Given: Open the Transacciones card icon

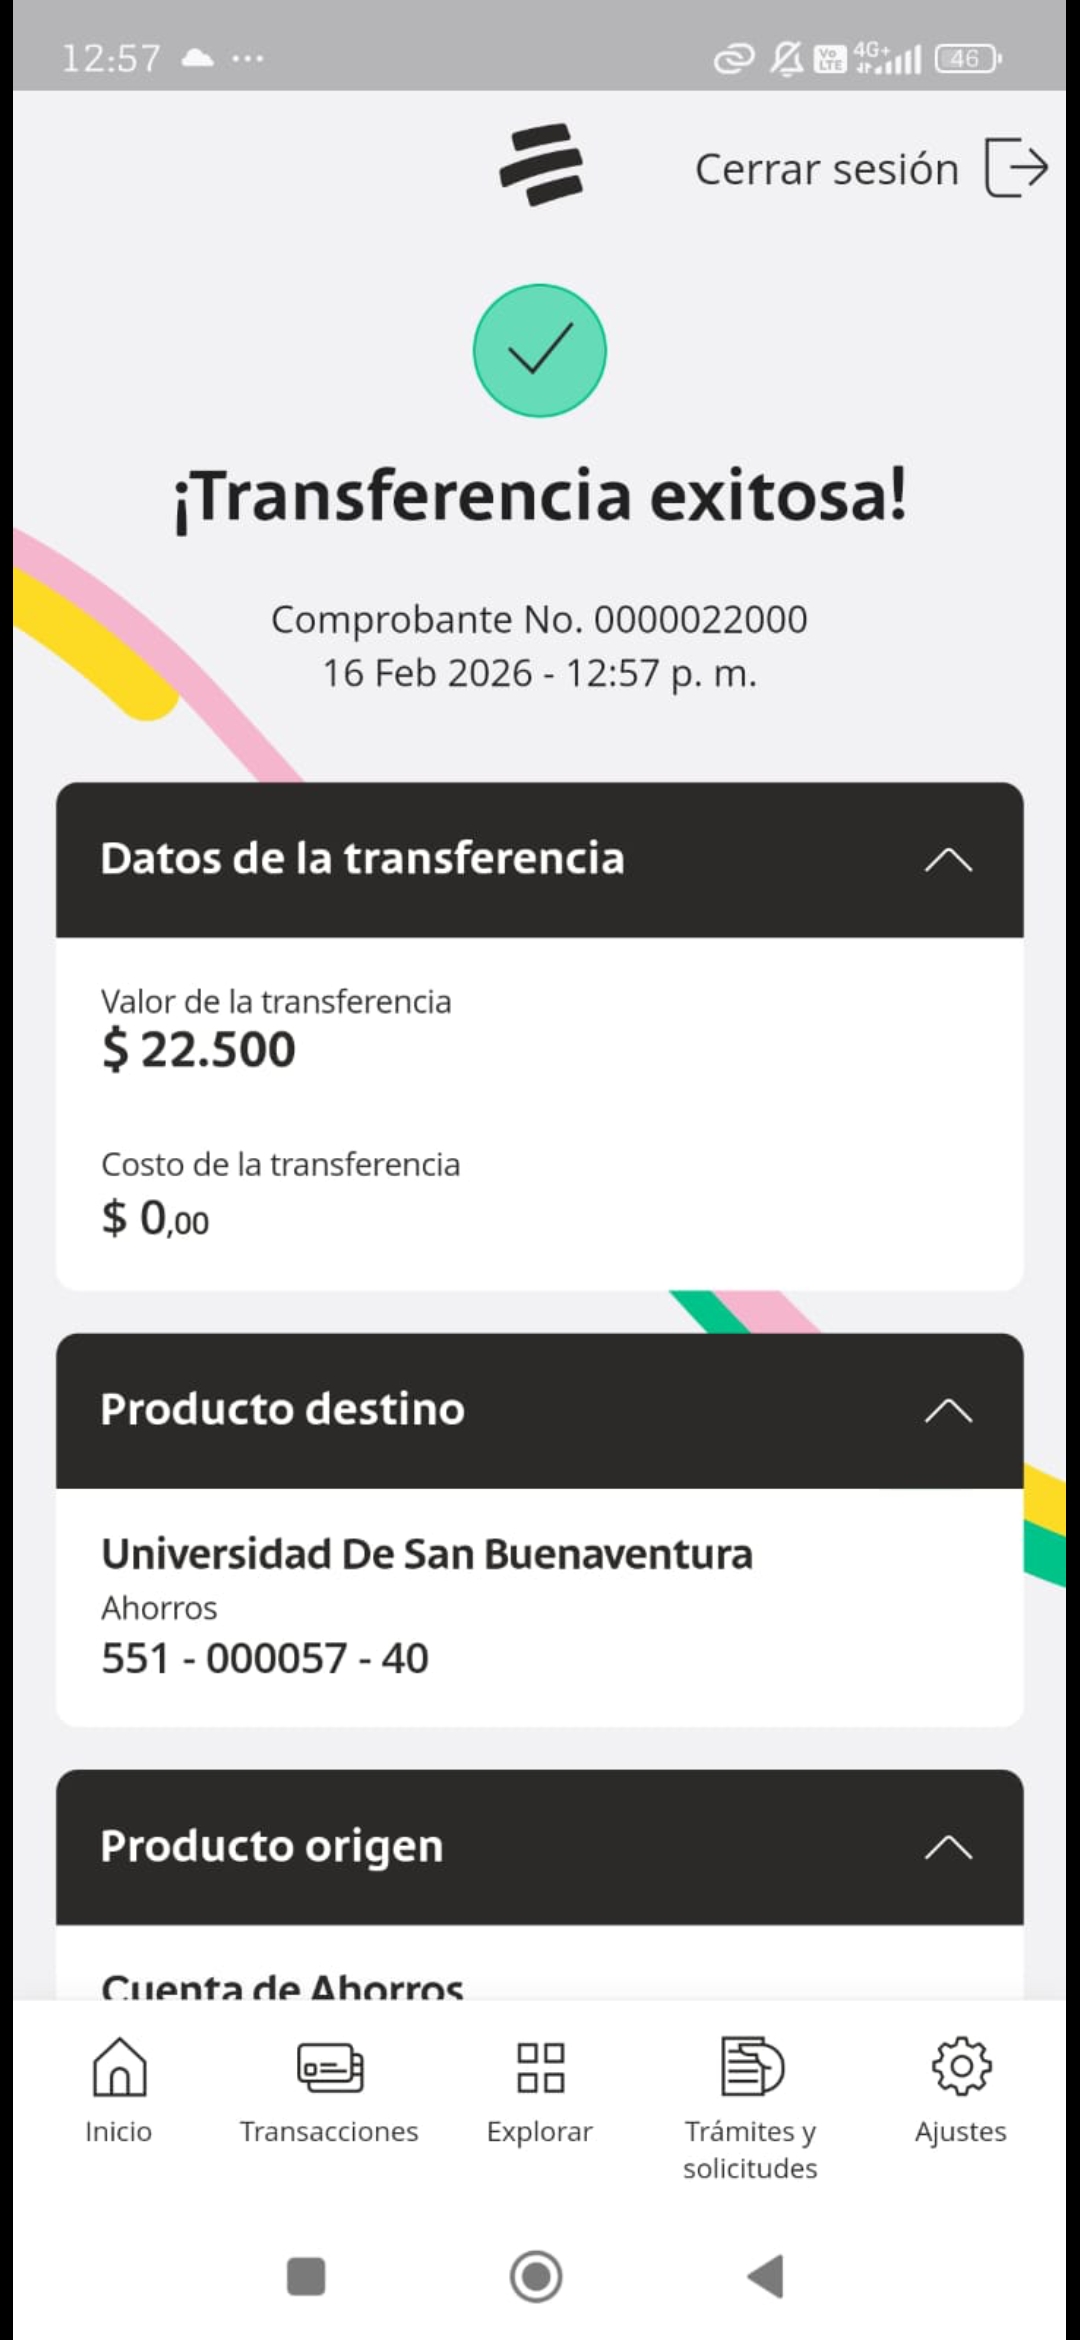Looking at the screenshot, I should click(x=330, y=2067).
